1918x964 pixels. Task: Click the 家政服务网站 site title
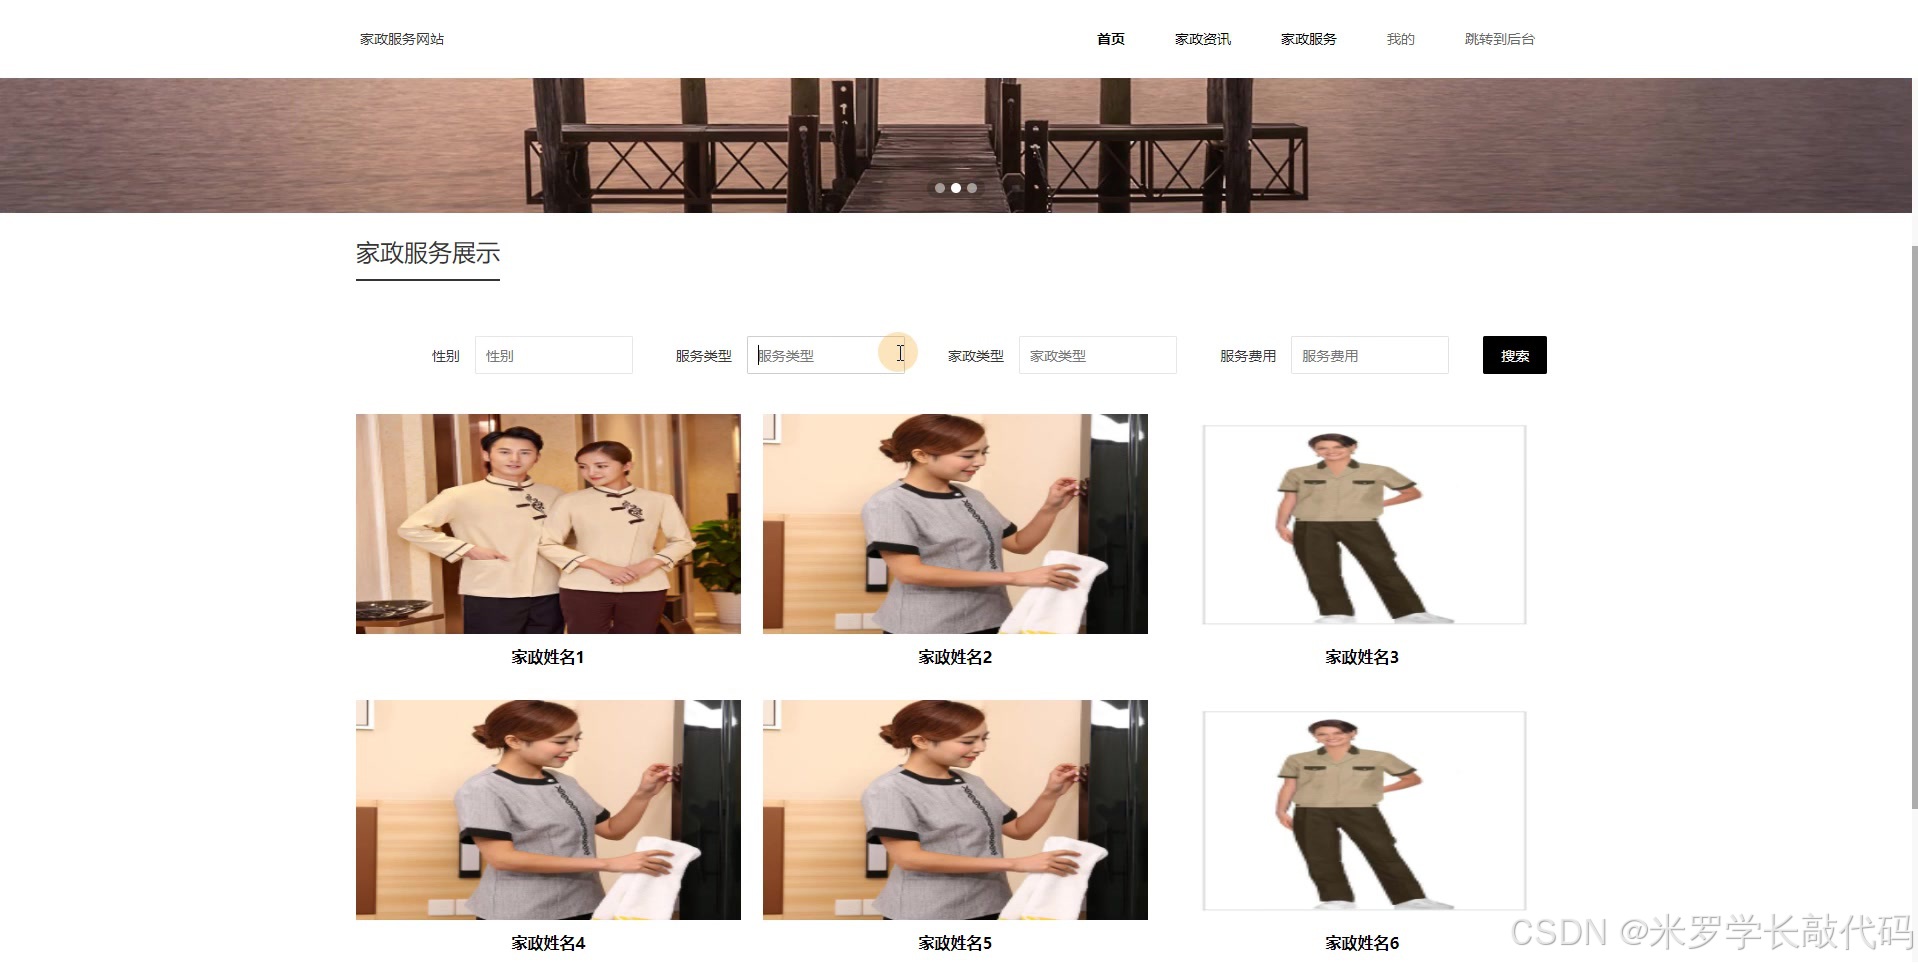coord(402,39)
